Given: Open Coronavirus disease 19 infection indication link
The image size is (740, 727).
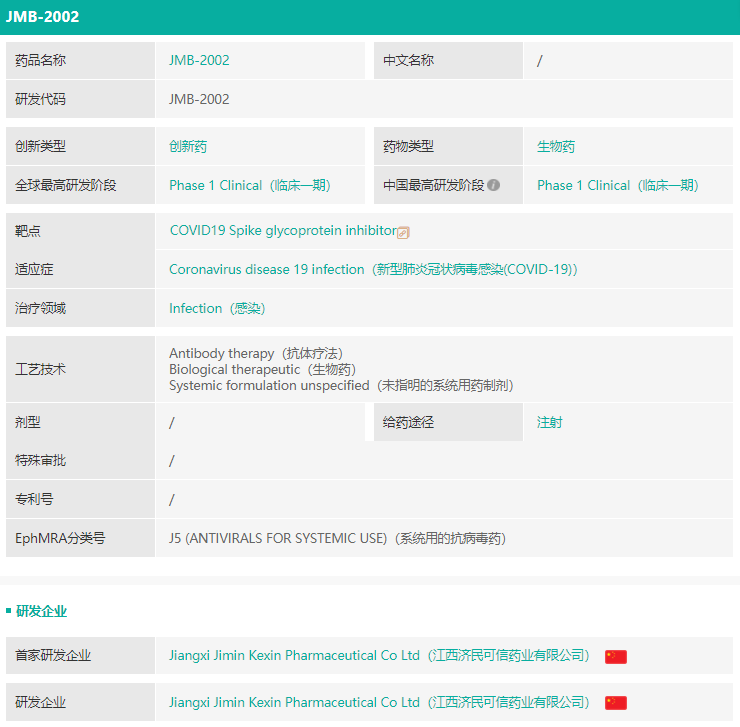Looking at the screenshot, I should coord(372,269).
